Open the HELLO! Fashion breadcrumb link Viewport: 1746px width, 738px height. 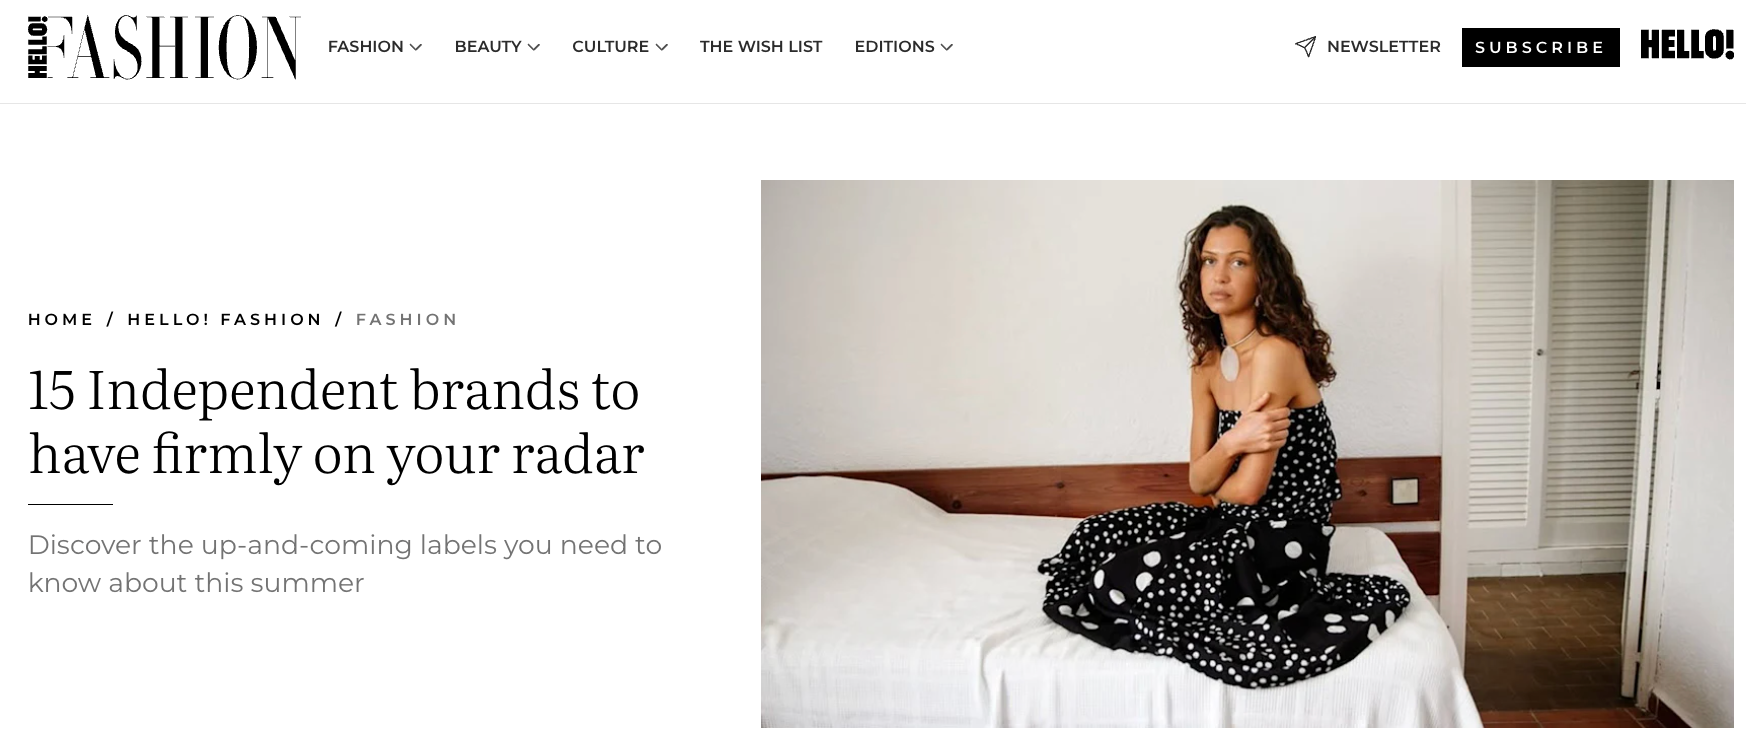[225, 319]
